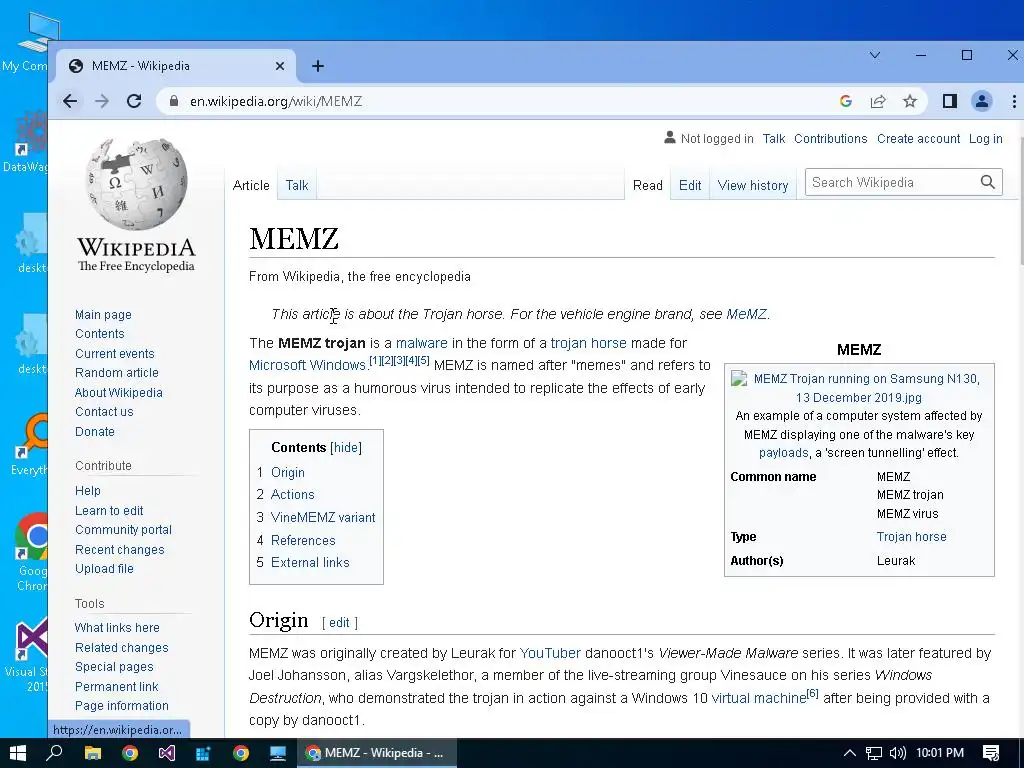The width and height of the screenshot is (1024, 768).
Task: Click What links here tool
Action: click(x=117, y=628)
